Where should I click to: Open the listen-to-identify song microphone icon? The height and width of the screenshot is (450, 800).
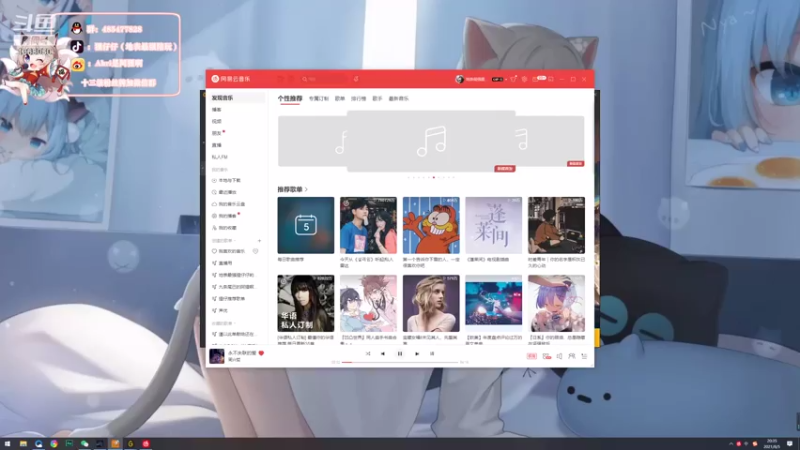coord(356,79)
